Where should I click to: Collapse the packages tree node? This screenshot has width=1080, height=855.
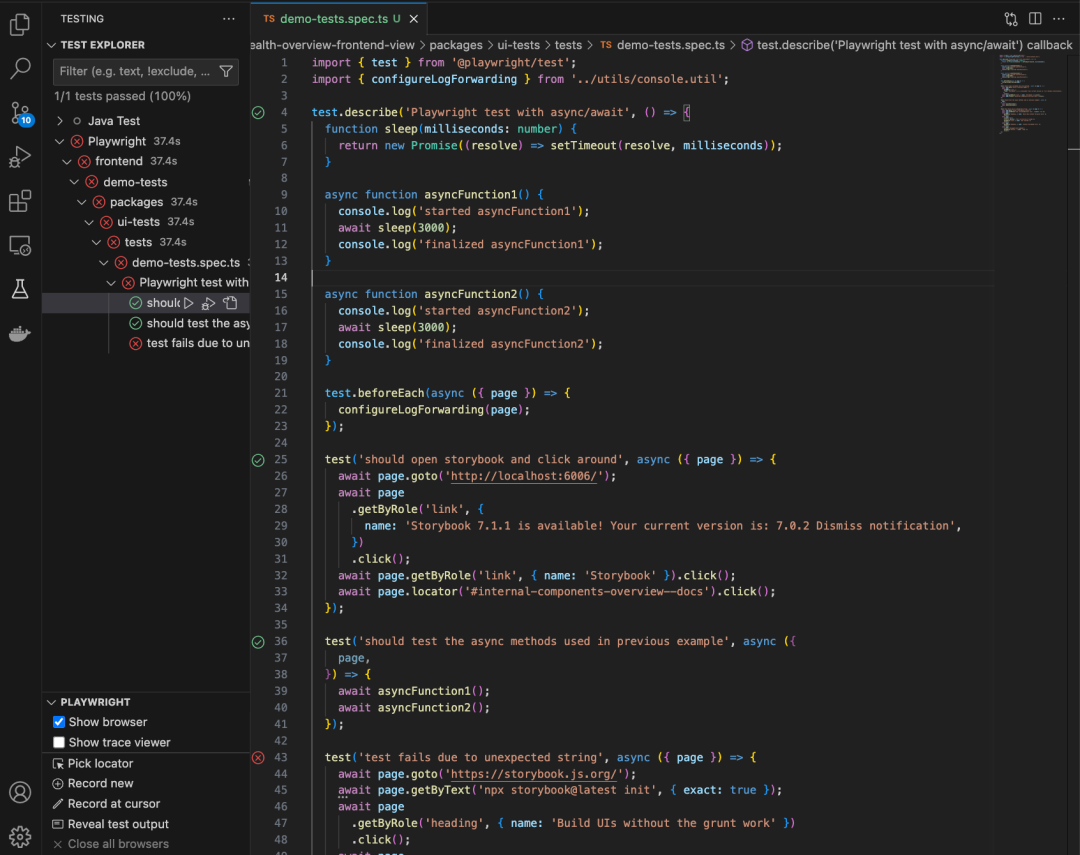coord(82,202)
